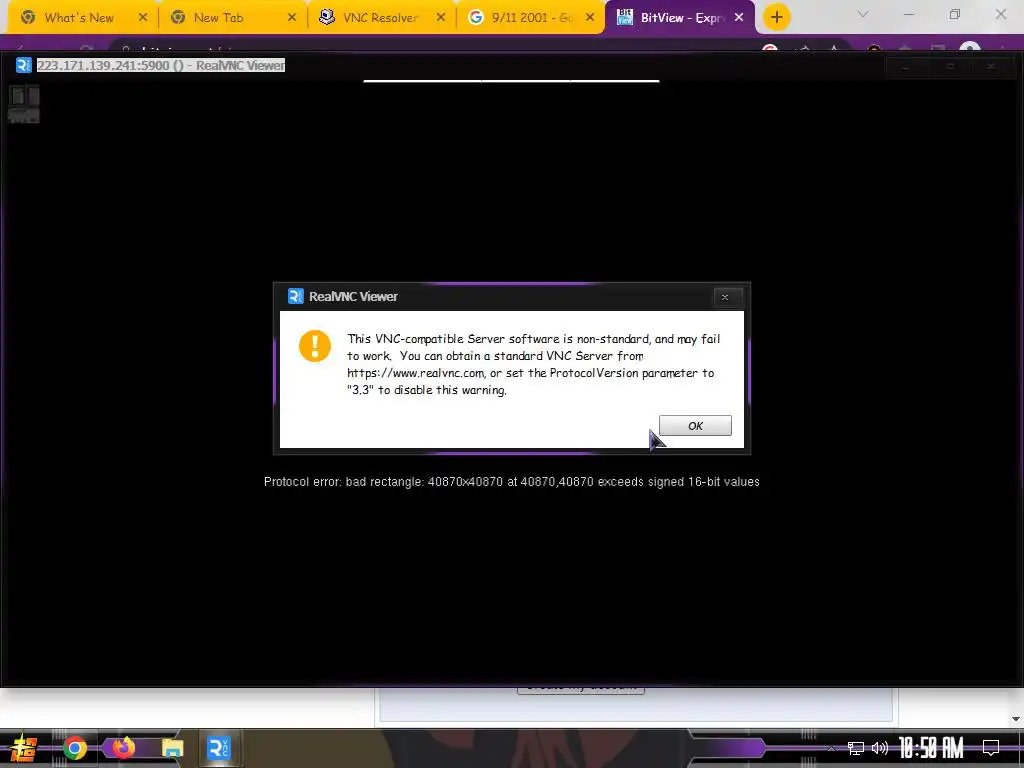This screenshot has width=1024, height=768.
Task: Click the 223.171.139.241:5900 viewer title text
Action: [x=161, y=65]
